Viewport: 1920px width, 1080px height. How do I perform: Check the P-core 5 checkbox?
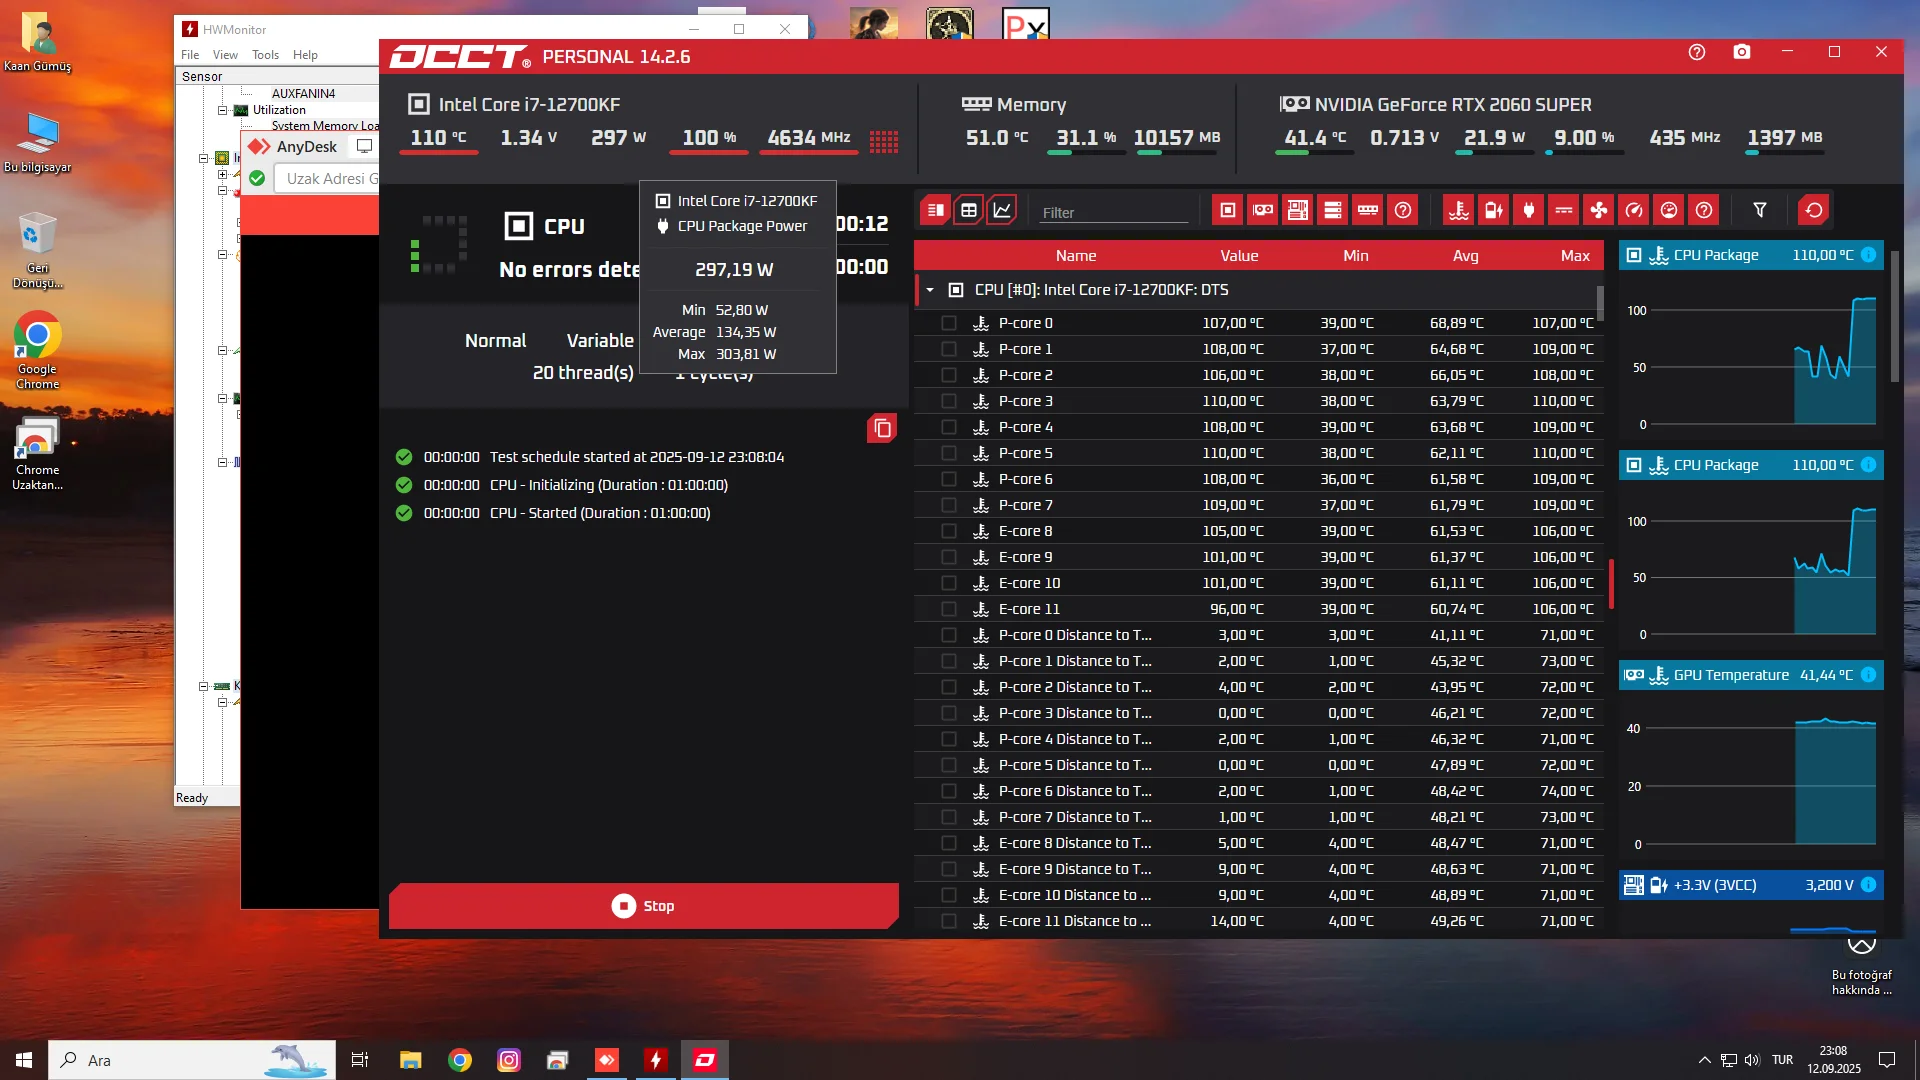949,453
